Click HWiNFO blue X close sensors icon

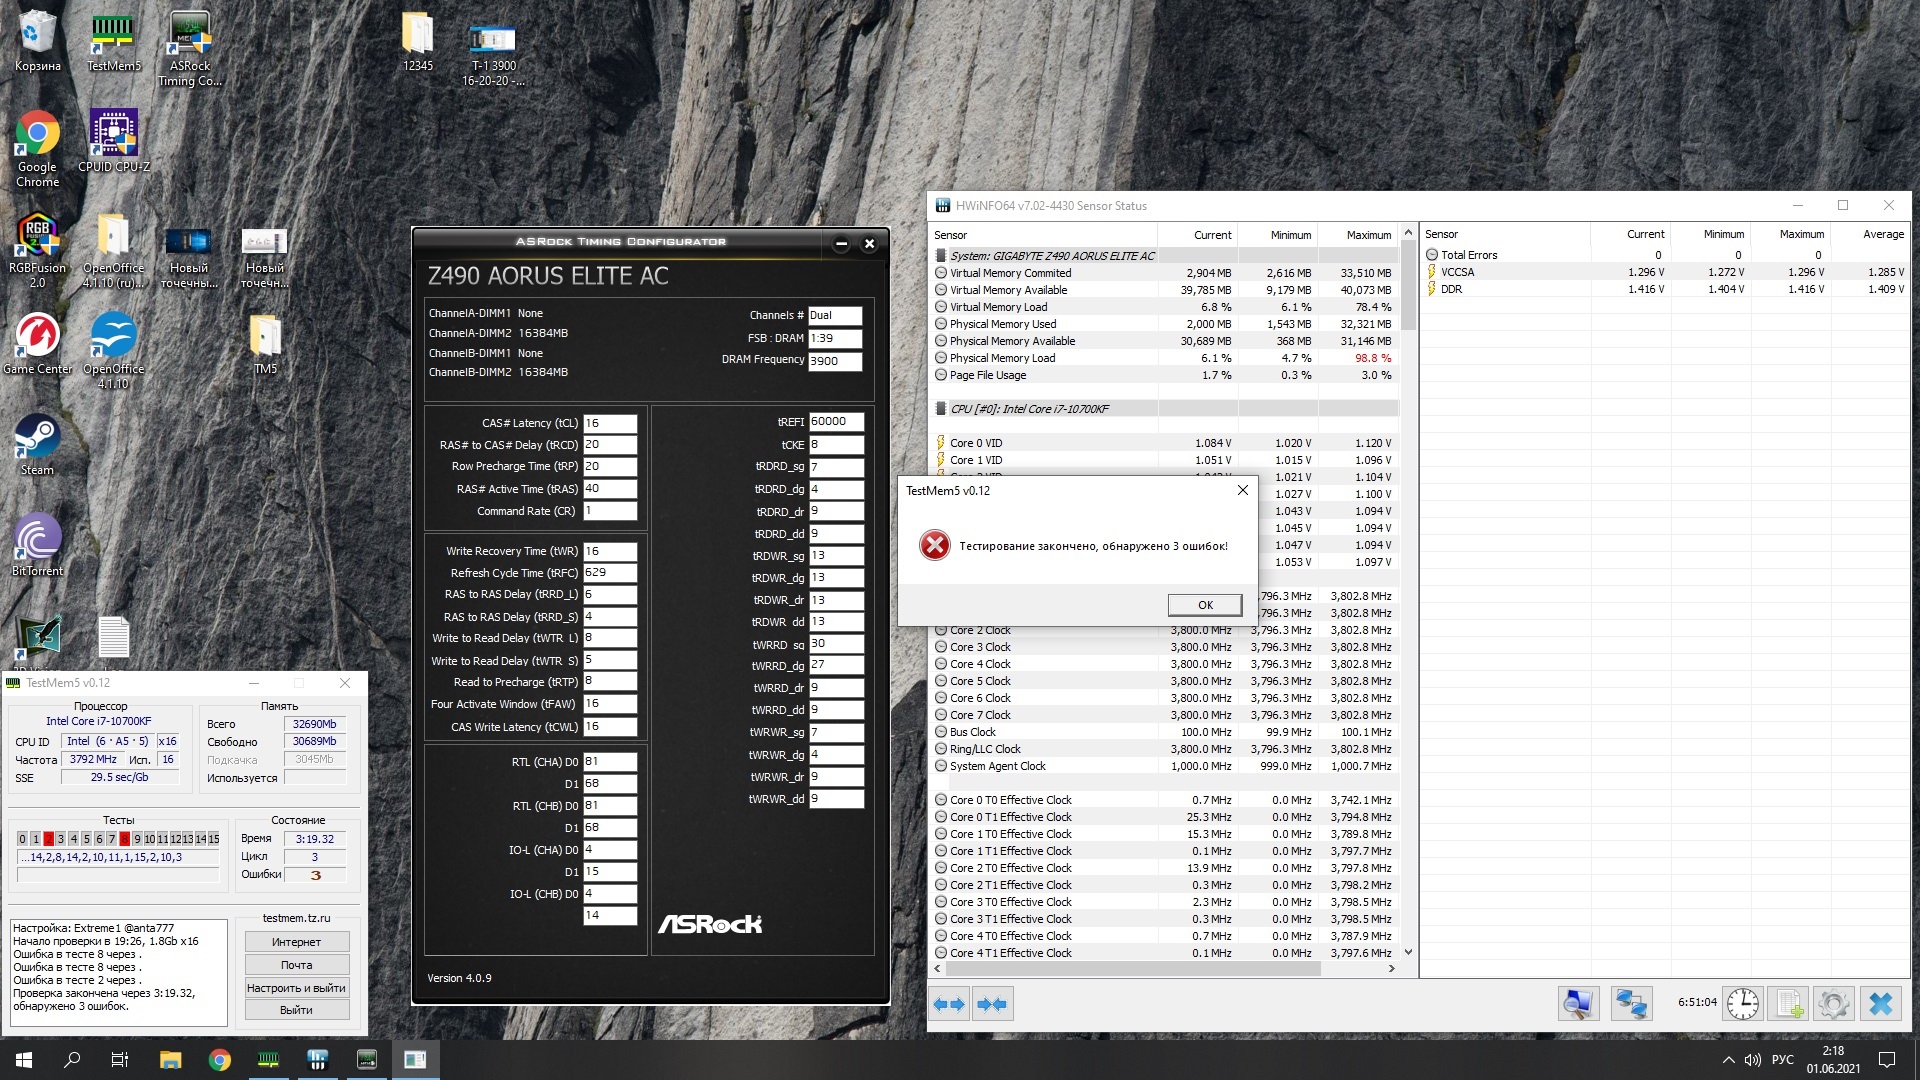[1880, 1003]
